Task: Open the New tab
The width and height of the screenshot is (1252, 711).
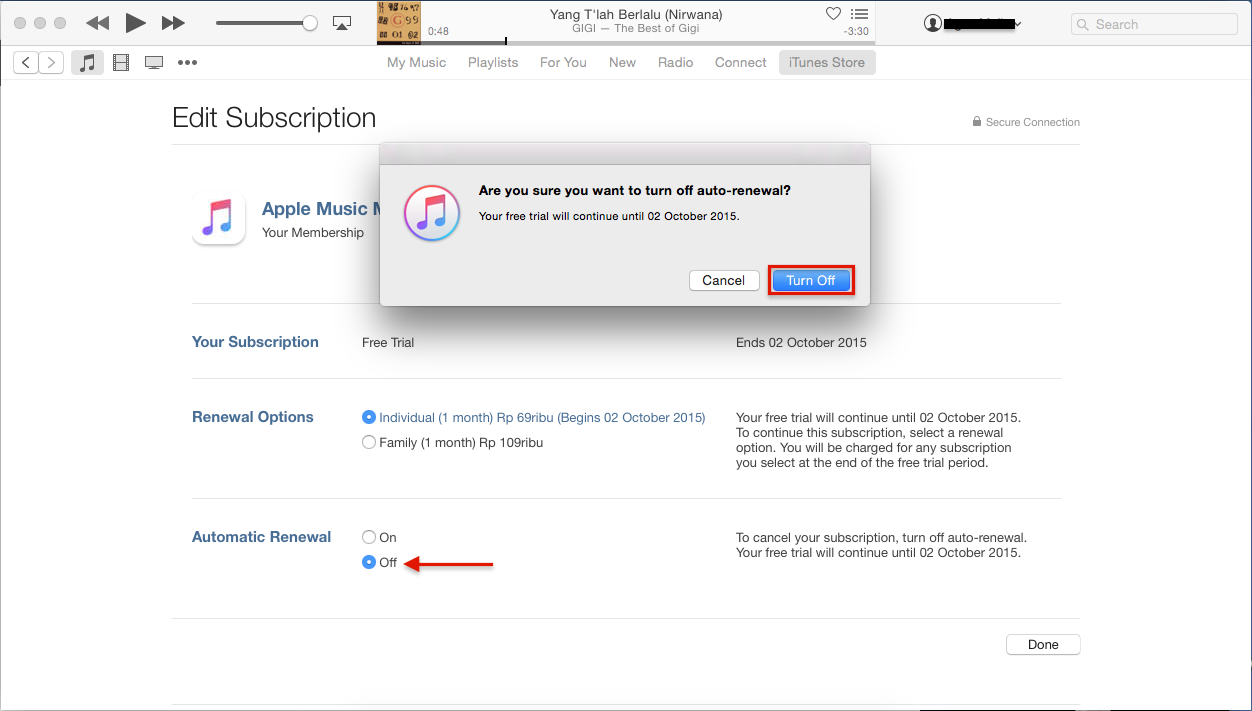Action: pyautogui.click(x=622, y=62)
